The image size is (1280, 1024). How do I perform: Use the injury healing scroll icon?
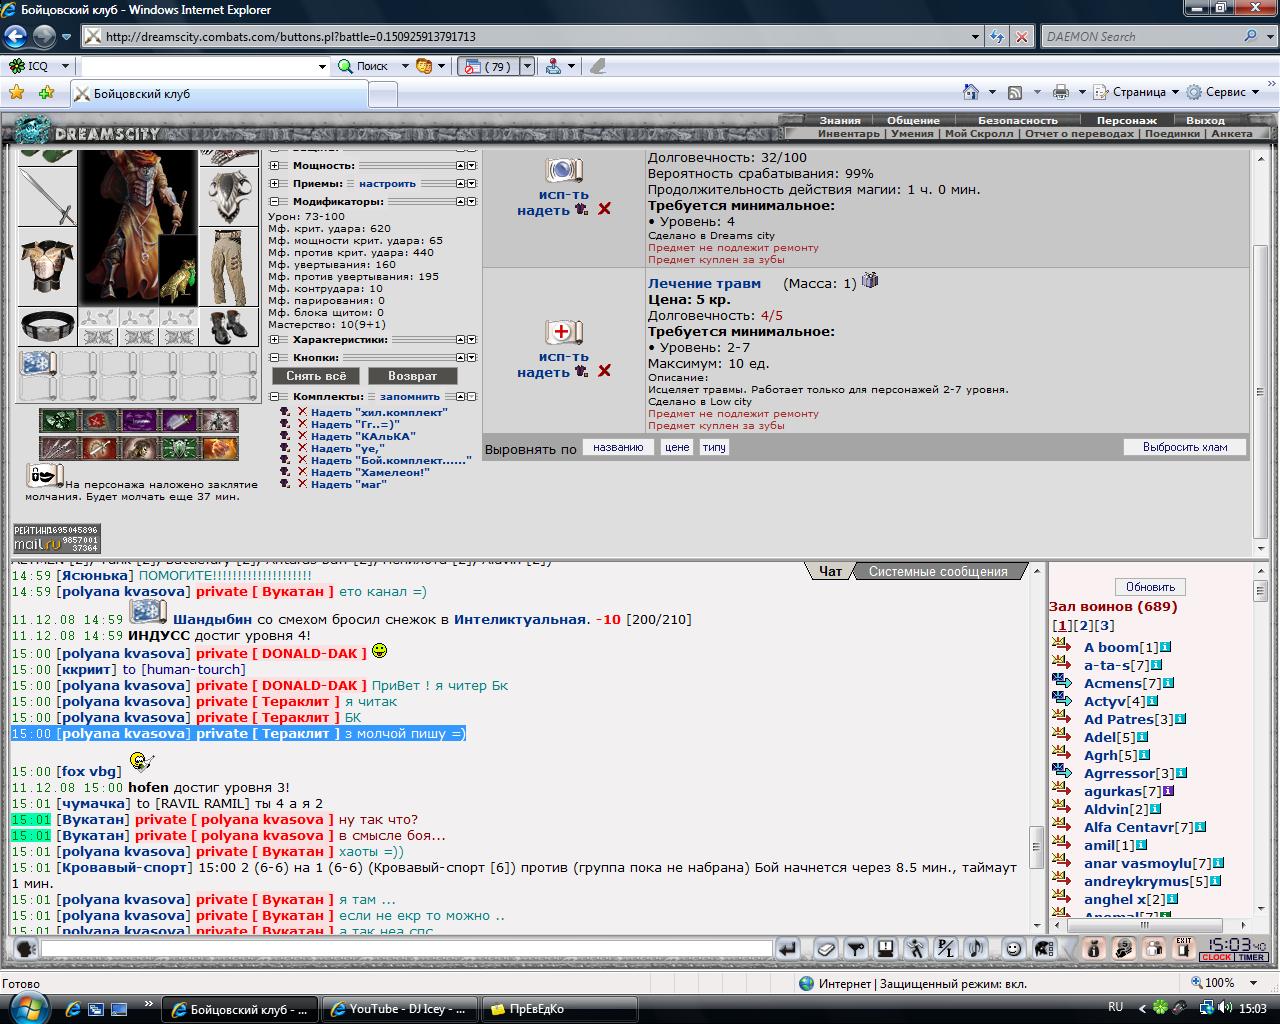(x=563, y=332)
